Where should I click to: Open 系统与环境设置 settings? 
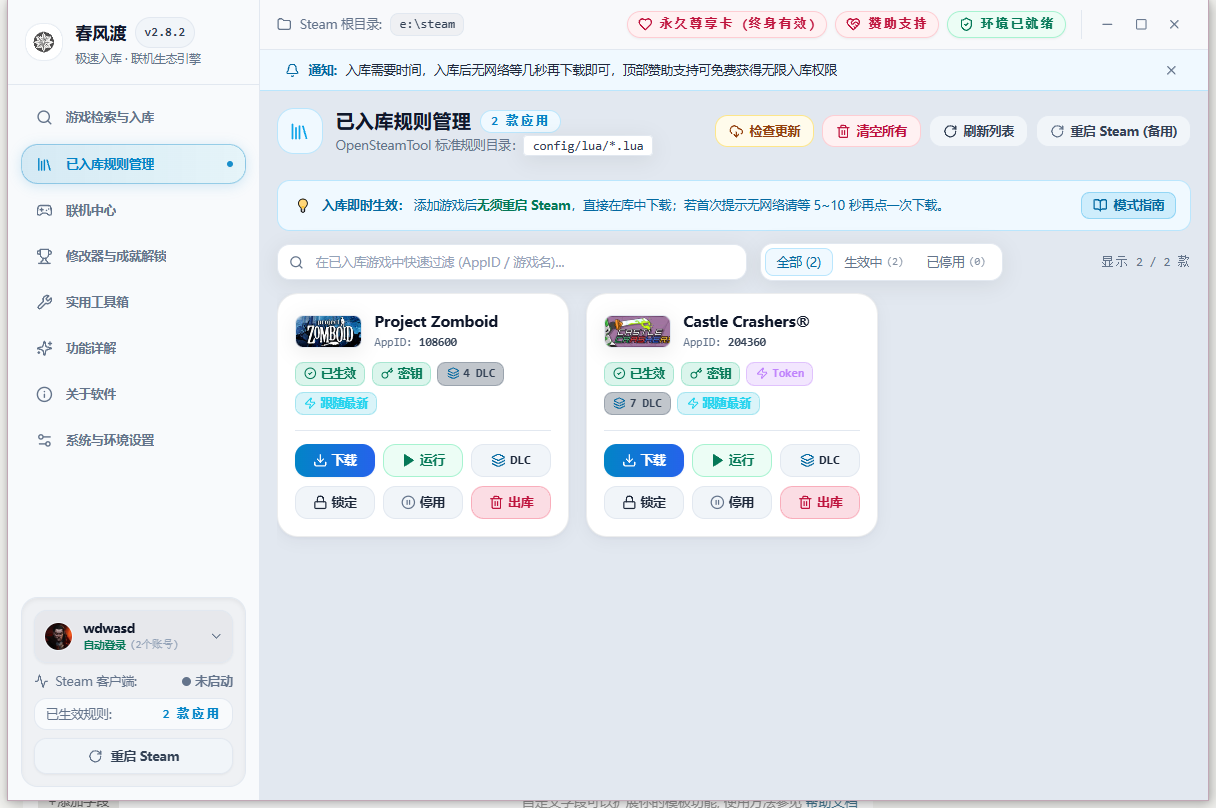[x=133, y=440]
